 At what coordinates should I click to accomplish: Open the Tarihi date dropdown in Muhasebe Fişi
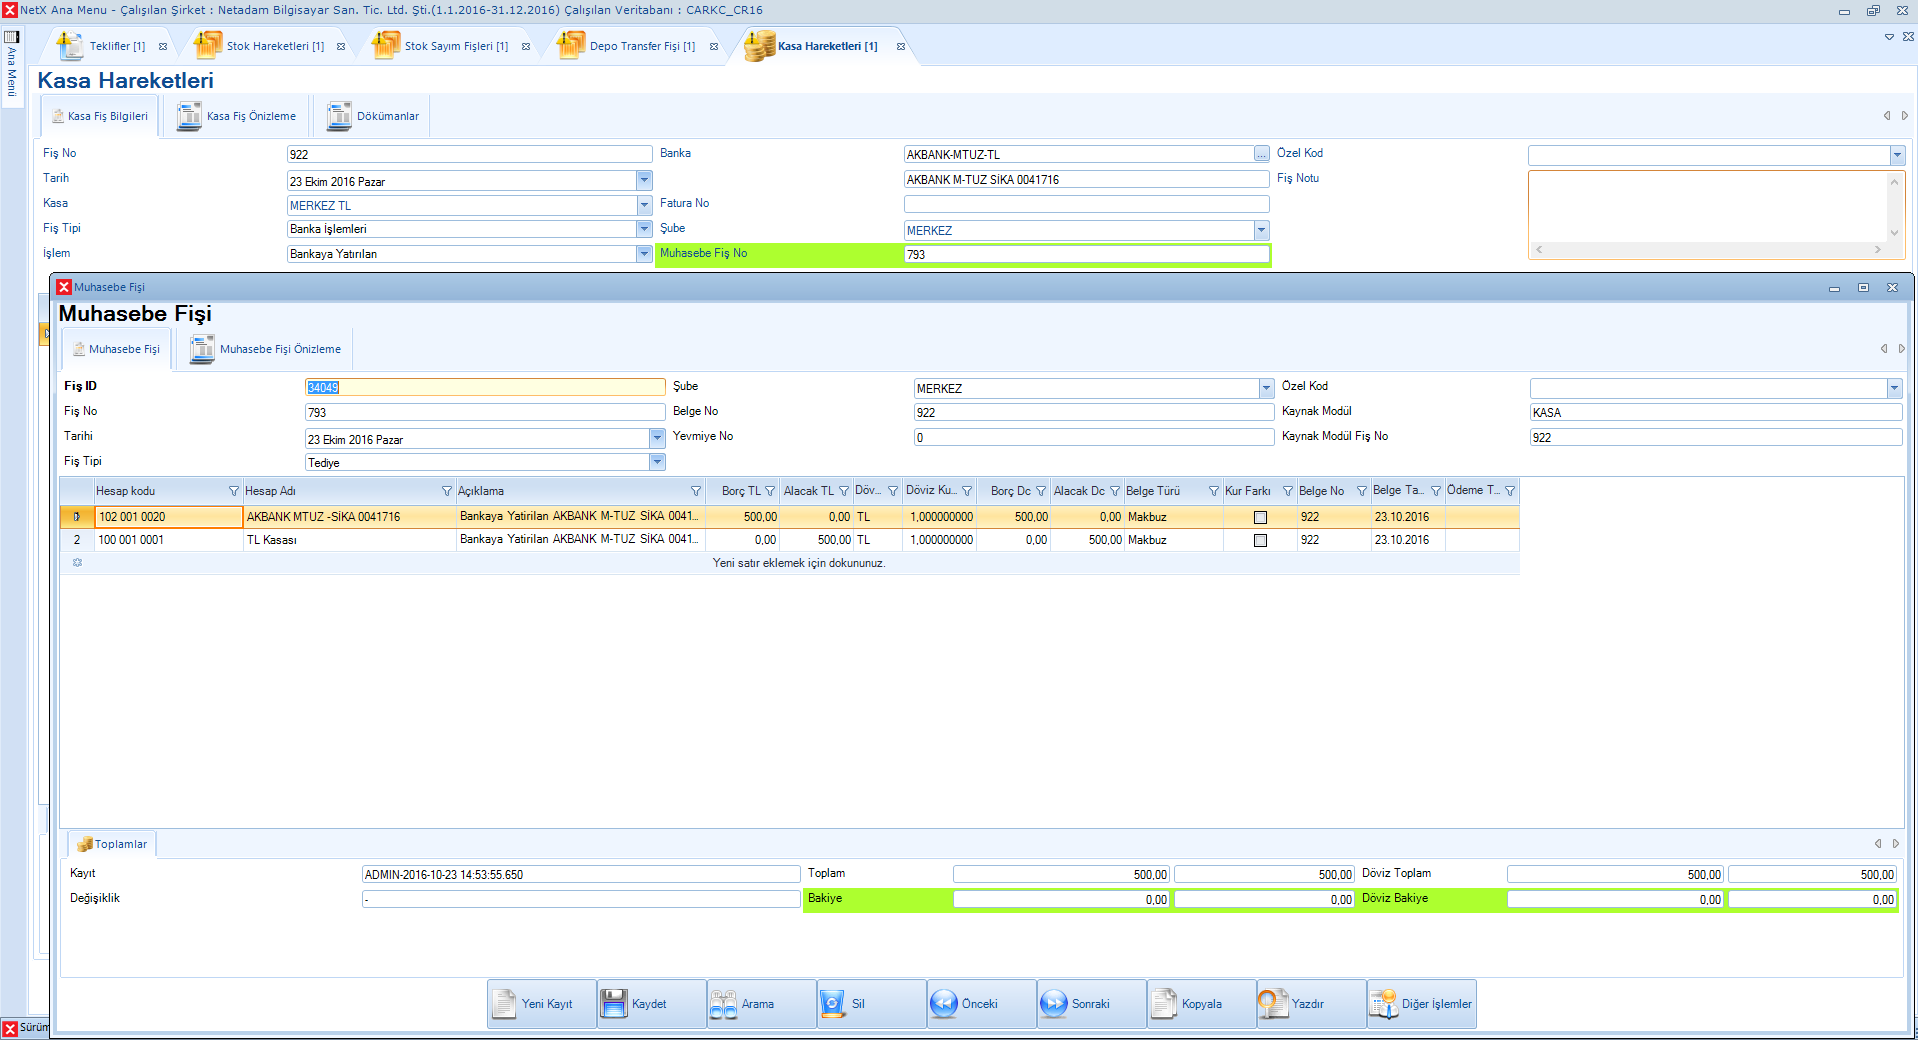click(x=657, y=438)
